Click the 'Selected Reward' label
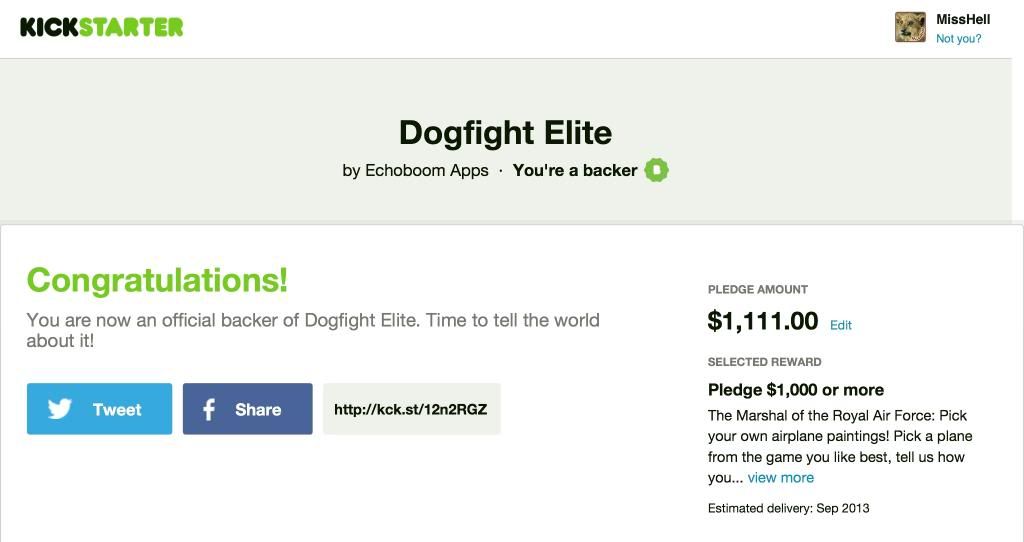 tap(764, 362)
